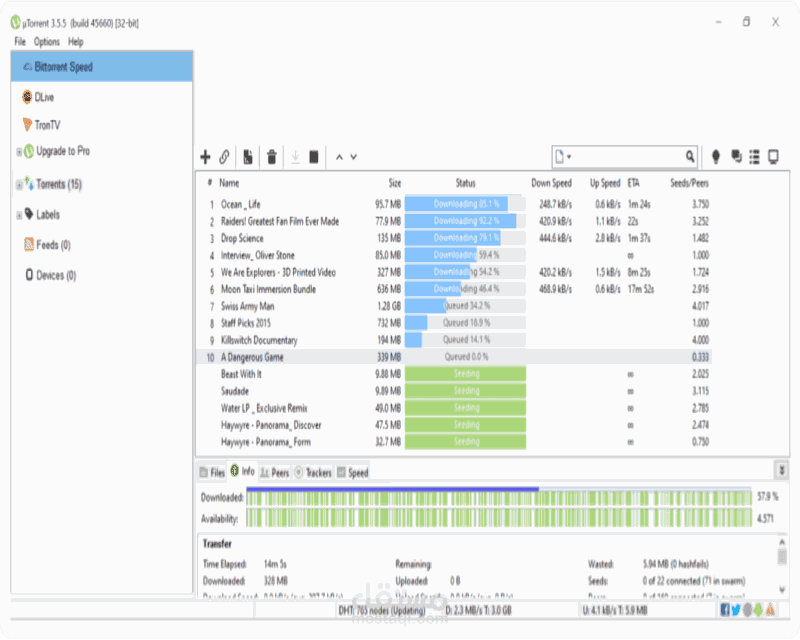Expand the Torrents (15) tree node
This screenshot has height=640, width=800.
coord(19,185)
